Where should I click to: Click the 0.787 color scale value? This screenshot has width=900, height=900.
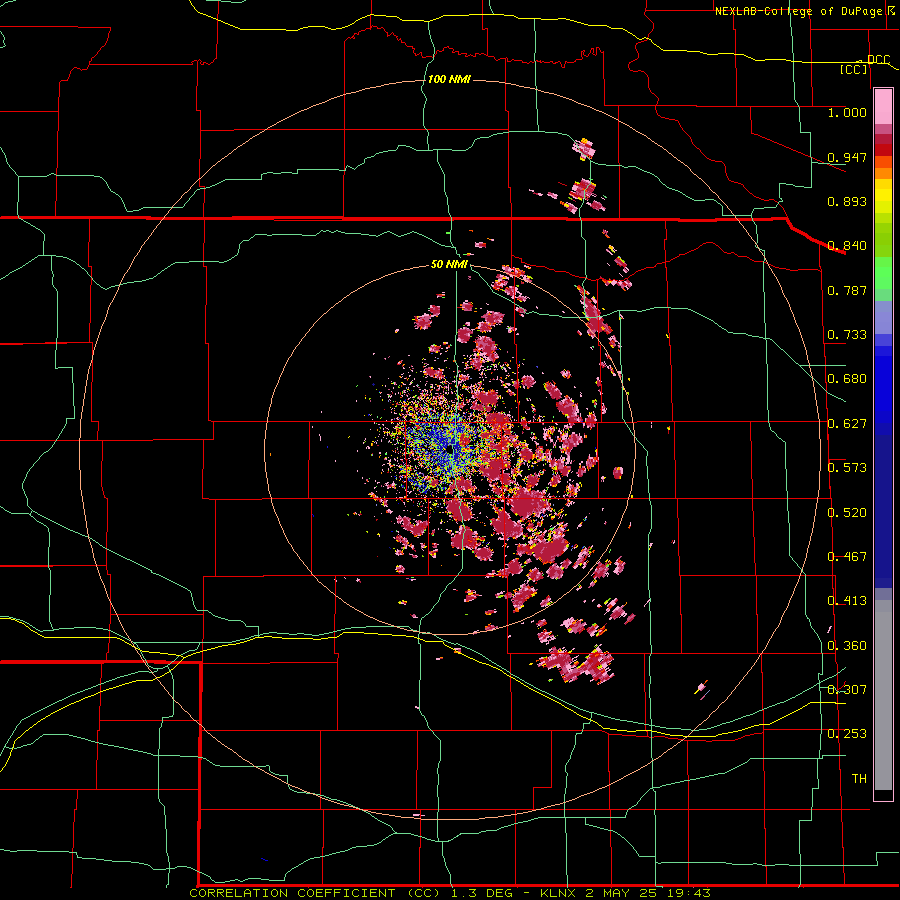pos(847,290)
